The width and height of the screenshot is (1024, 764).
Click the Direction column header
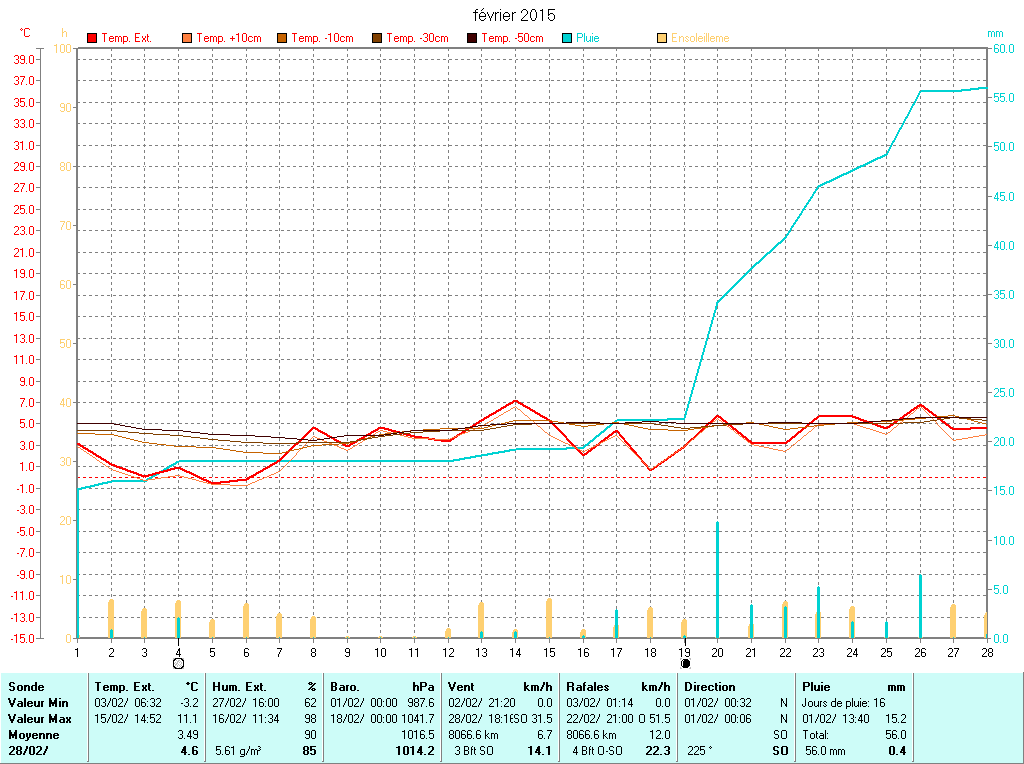(710, 687)
